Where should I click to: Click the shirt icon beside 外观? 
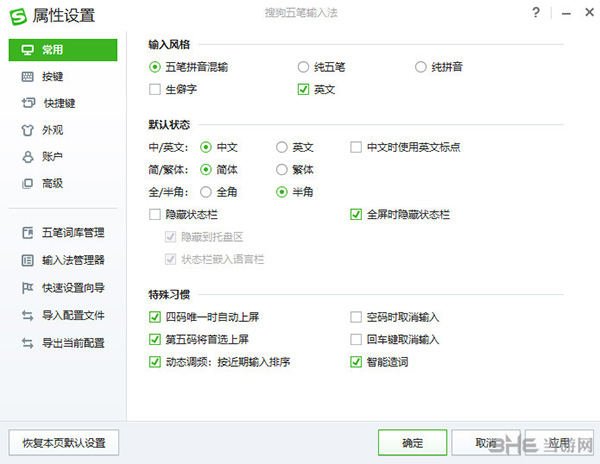[28, 130]
